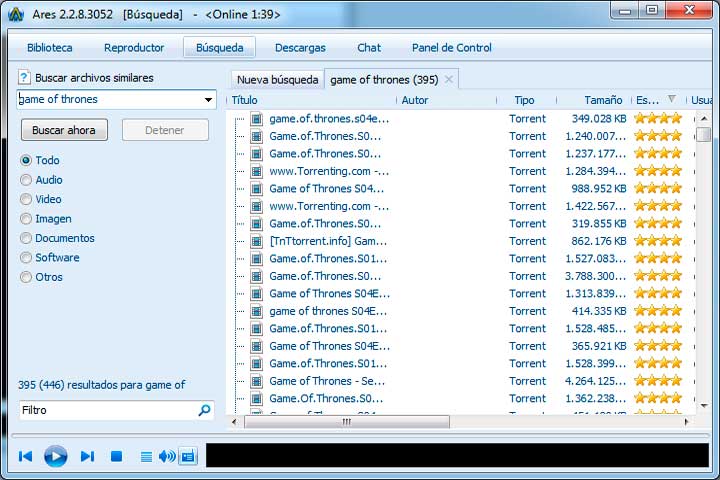720x480 pixels.
Task: Close the game of thrones (395) tab
Action: [x=449, y=79]
